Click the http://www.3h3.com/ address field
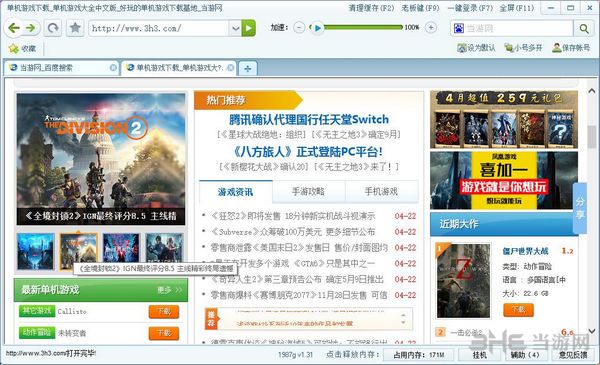Viewport: 600px width, 365px height. 159,28
